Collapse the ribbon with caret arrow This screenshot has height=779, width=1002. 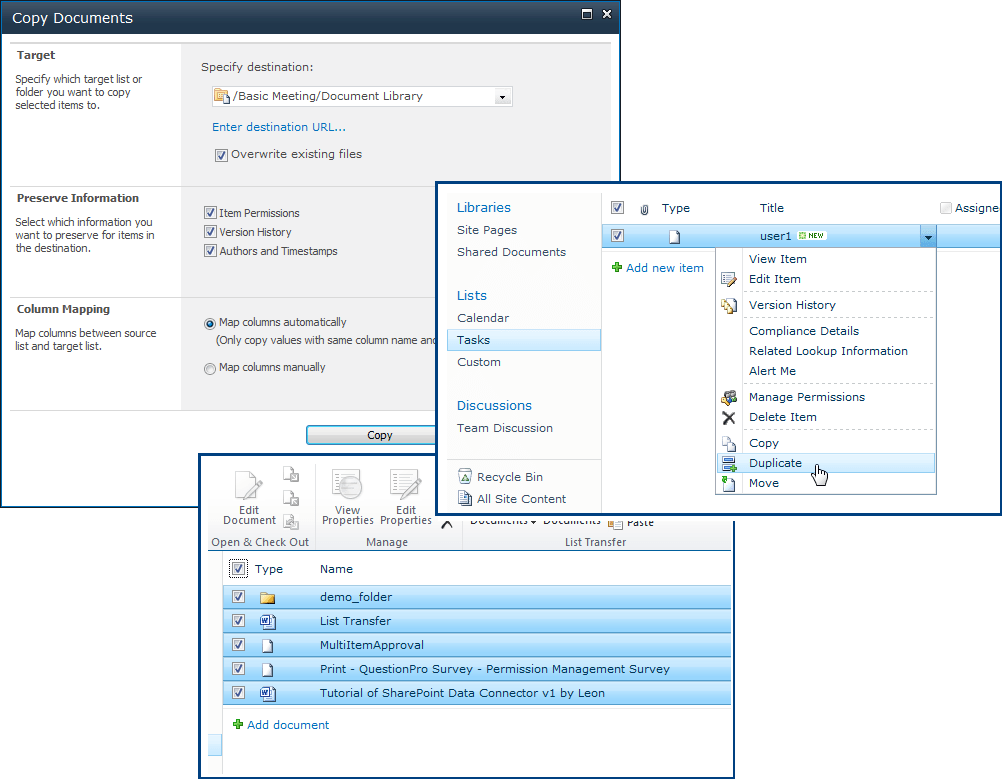(447, 525)
